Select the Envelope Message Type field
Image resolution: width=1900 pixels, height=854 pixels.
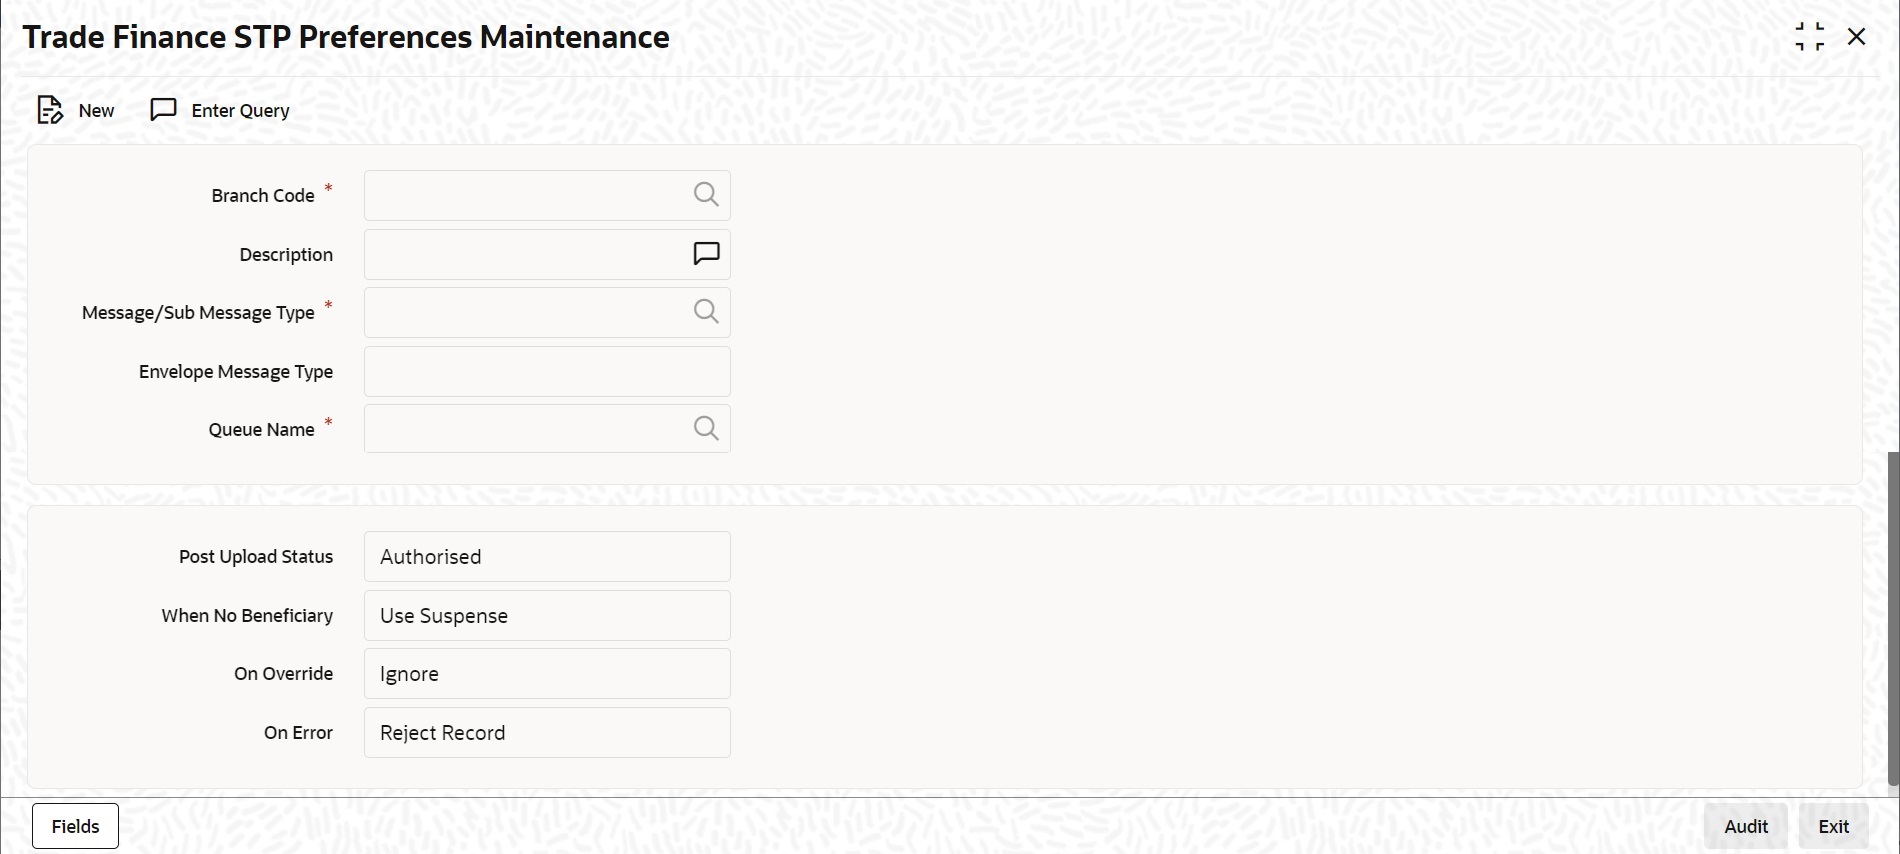547,371
